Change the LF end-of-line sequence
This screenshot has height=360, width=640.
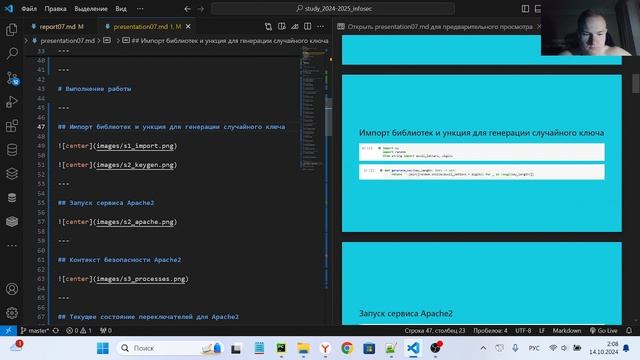(542, 331)
